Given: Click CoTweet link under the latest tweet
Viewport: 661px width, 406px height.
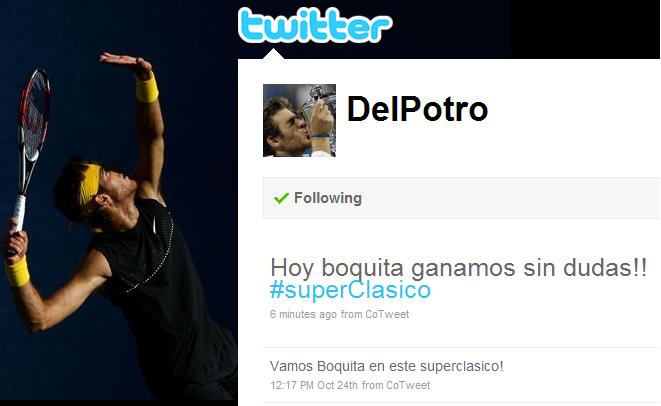Looking at the screenshot, I should click(x=387, y=314).
